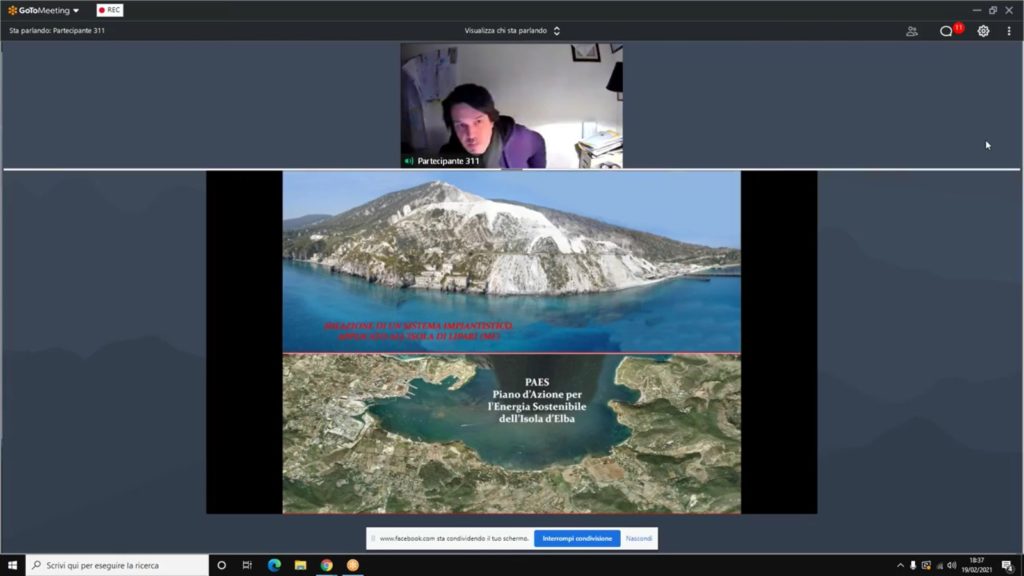
Task: Expand hidden system tray icons
Action: pos(900,565)
